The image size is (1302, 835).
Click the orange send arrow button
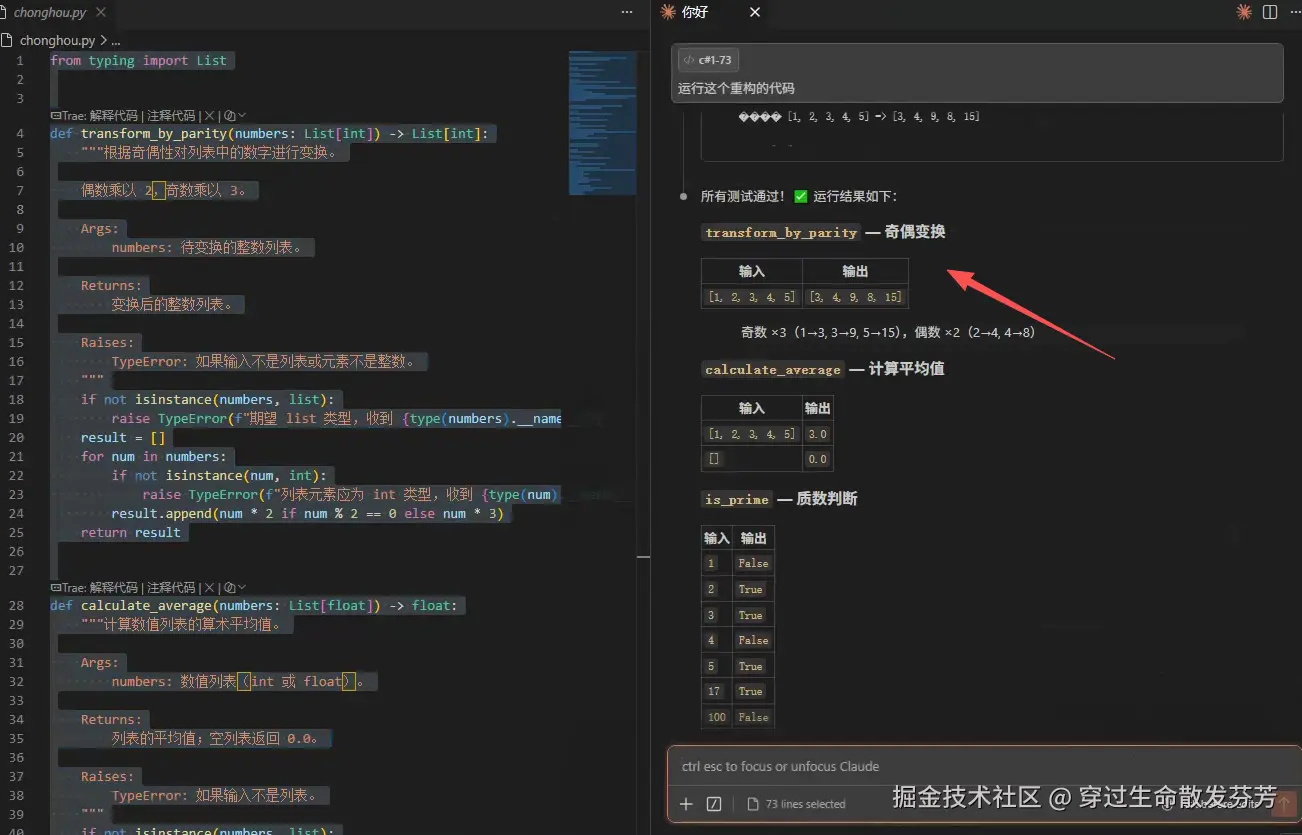coord(1284,803)
